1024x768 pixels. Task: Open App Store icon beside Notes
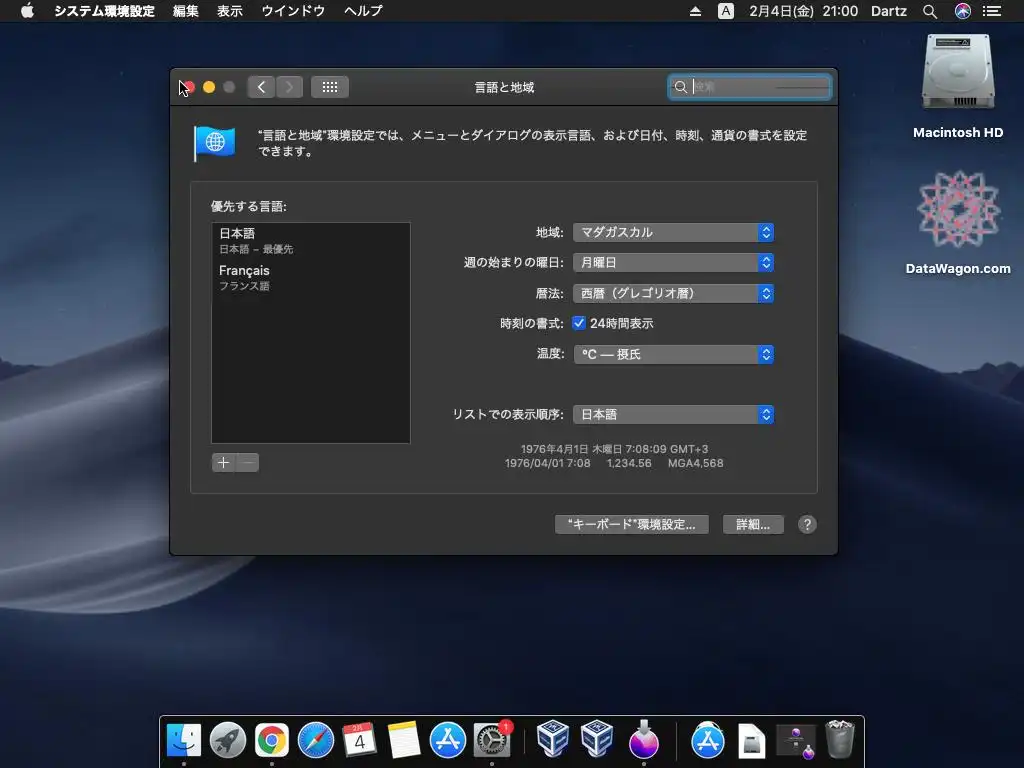(448, 741)
